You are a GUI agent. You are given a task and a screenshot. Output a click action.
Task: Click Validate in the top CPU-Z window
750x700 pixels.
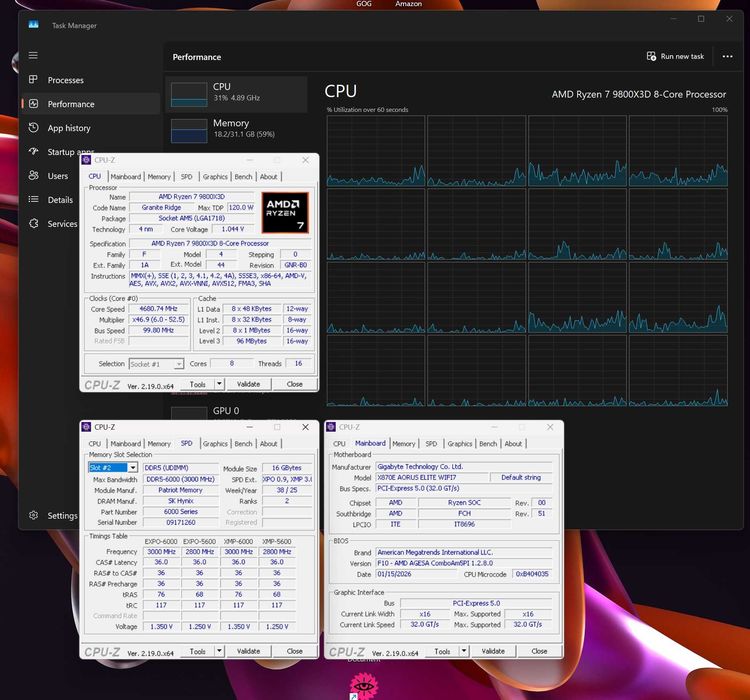tap(249, 384)
